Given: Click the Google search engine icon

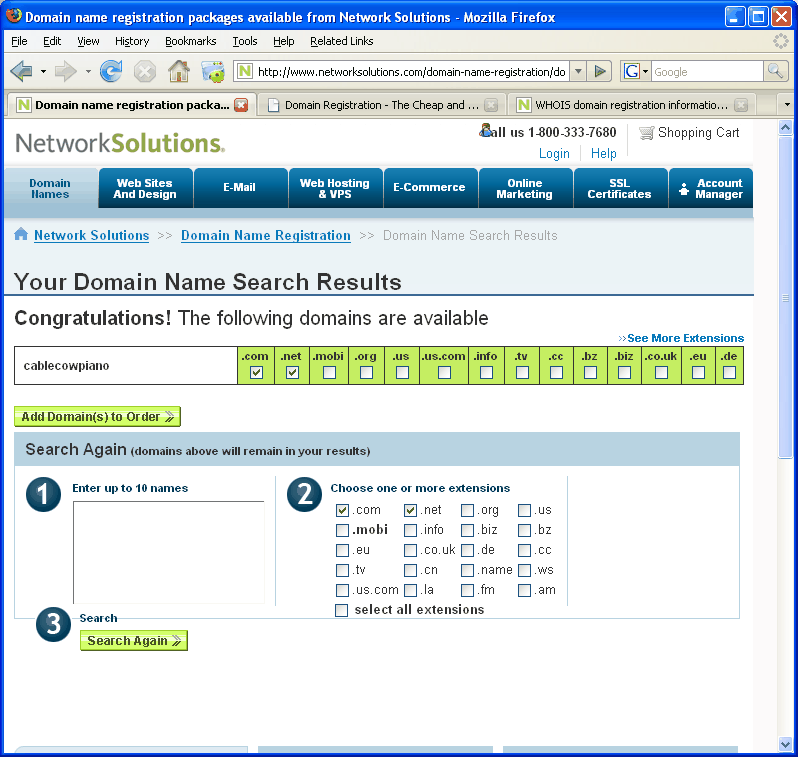Looking at the screenshot, I should [x=632, y=71].
